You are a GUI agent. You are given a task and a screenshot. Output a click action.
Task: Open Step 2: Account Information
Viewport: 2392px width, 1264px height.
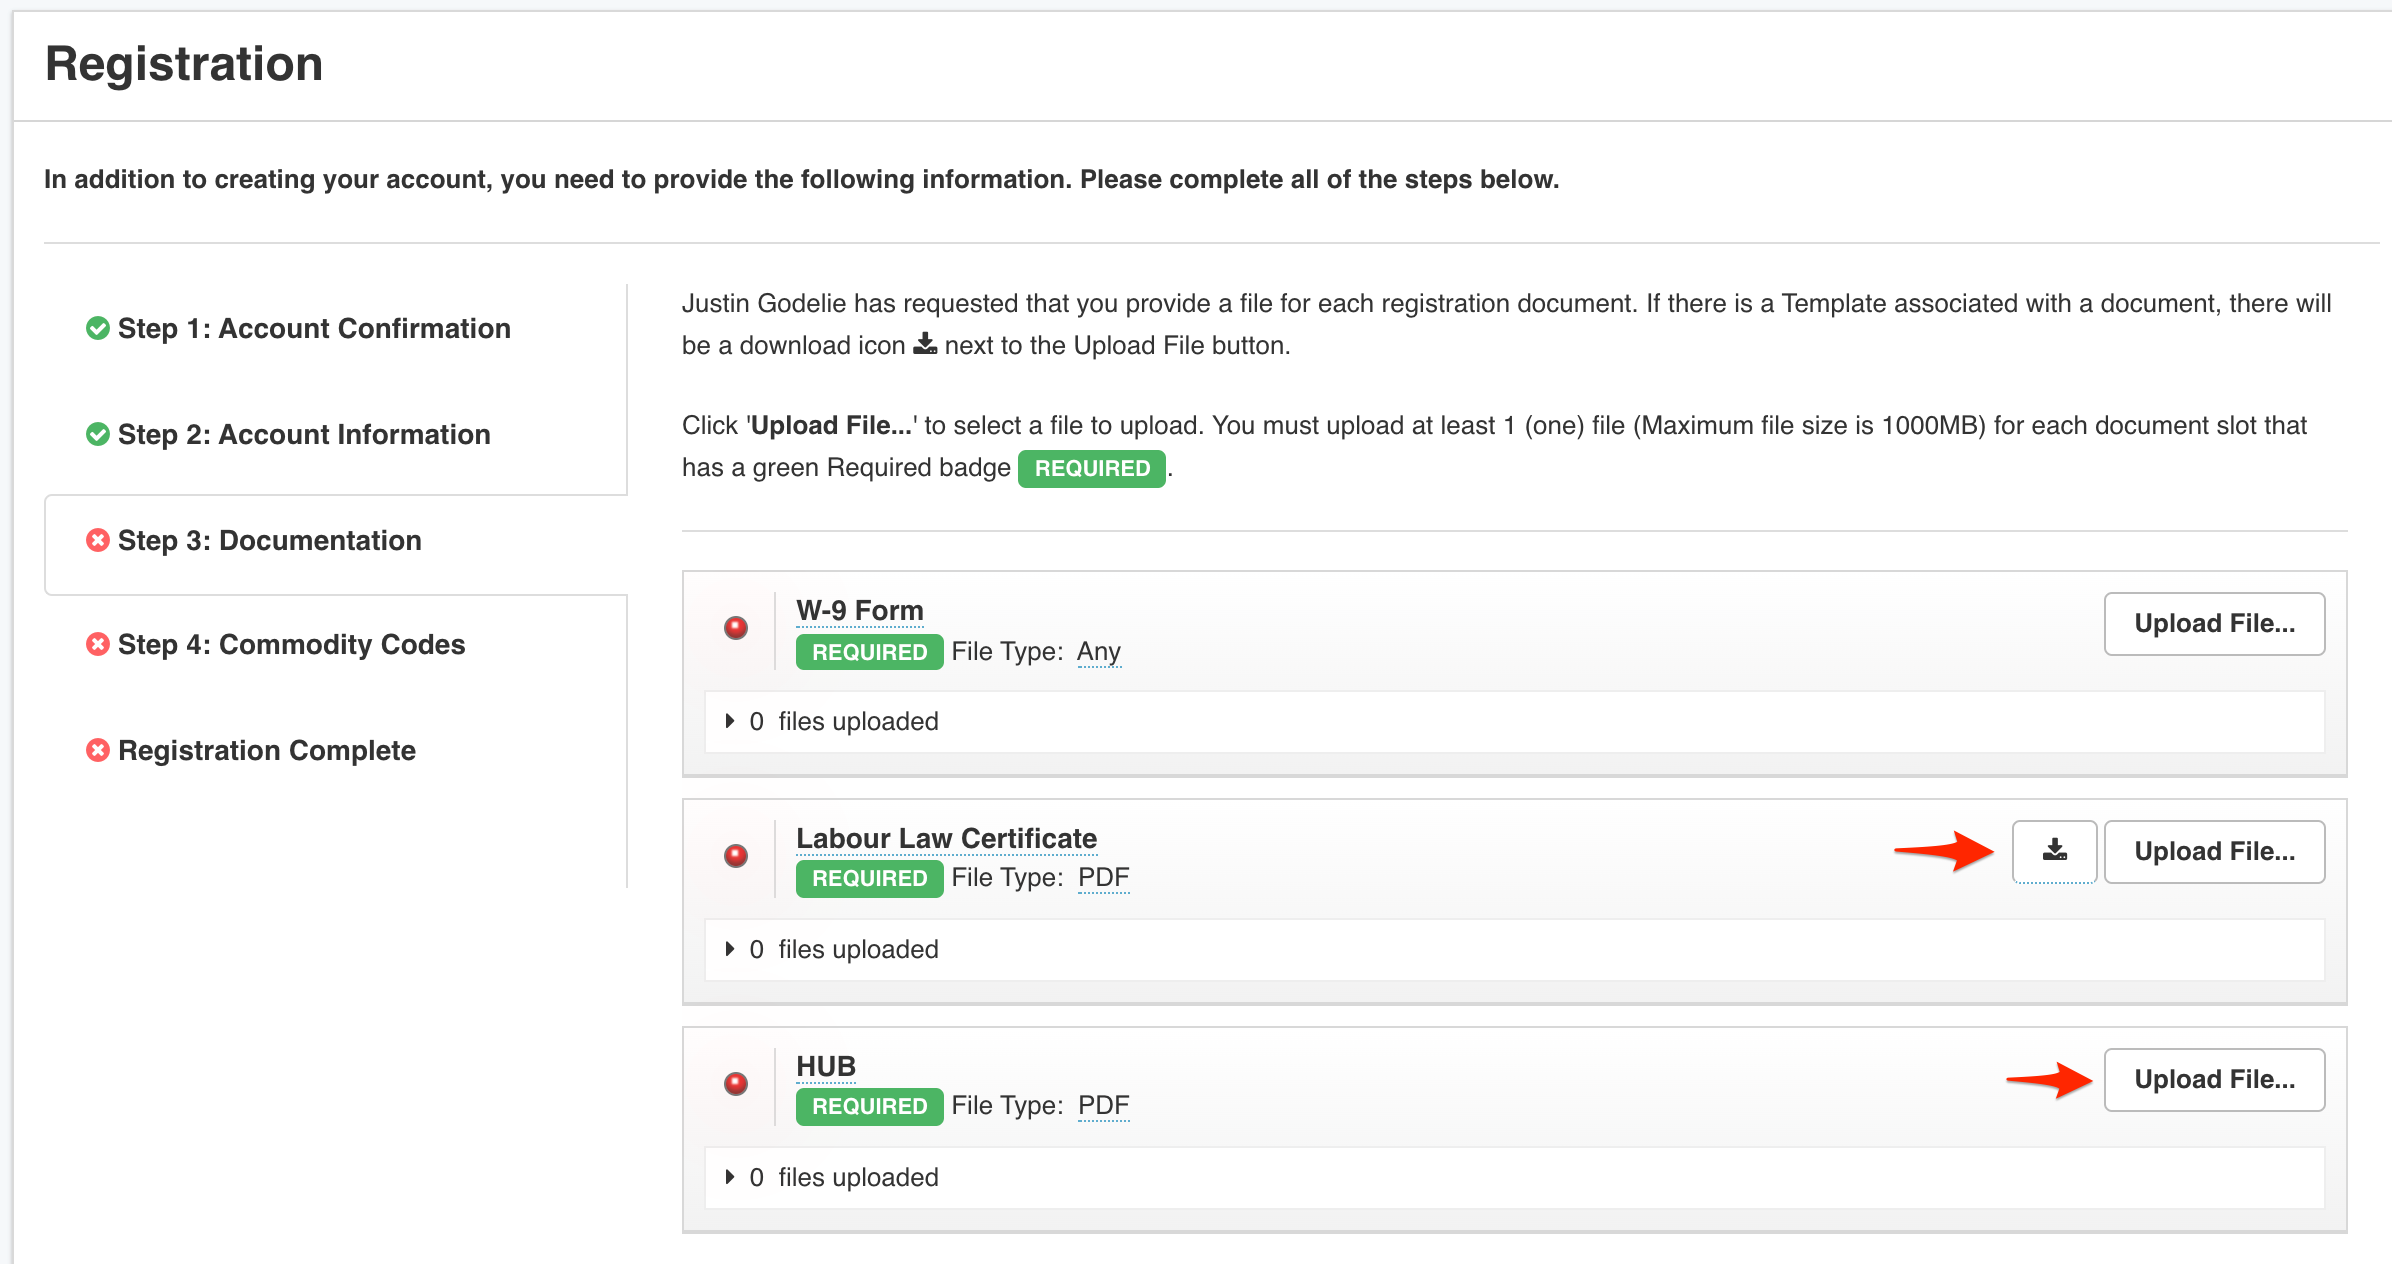(x=304, y=434)
